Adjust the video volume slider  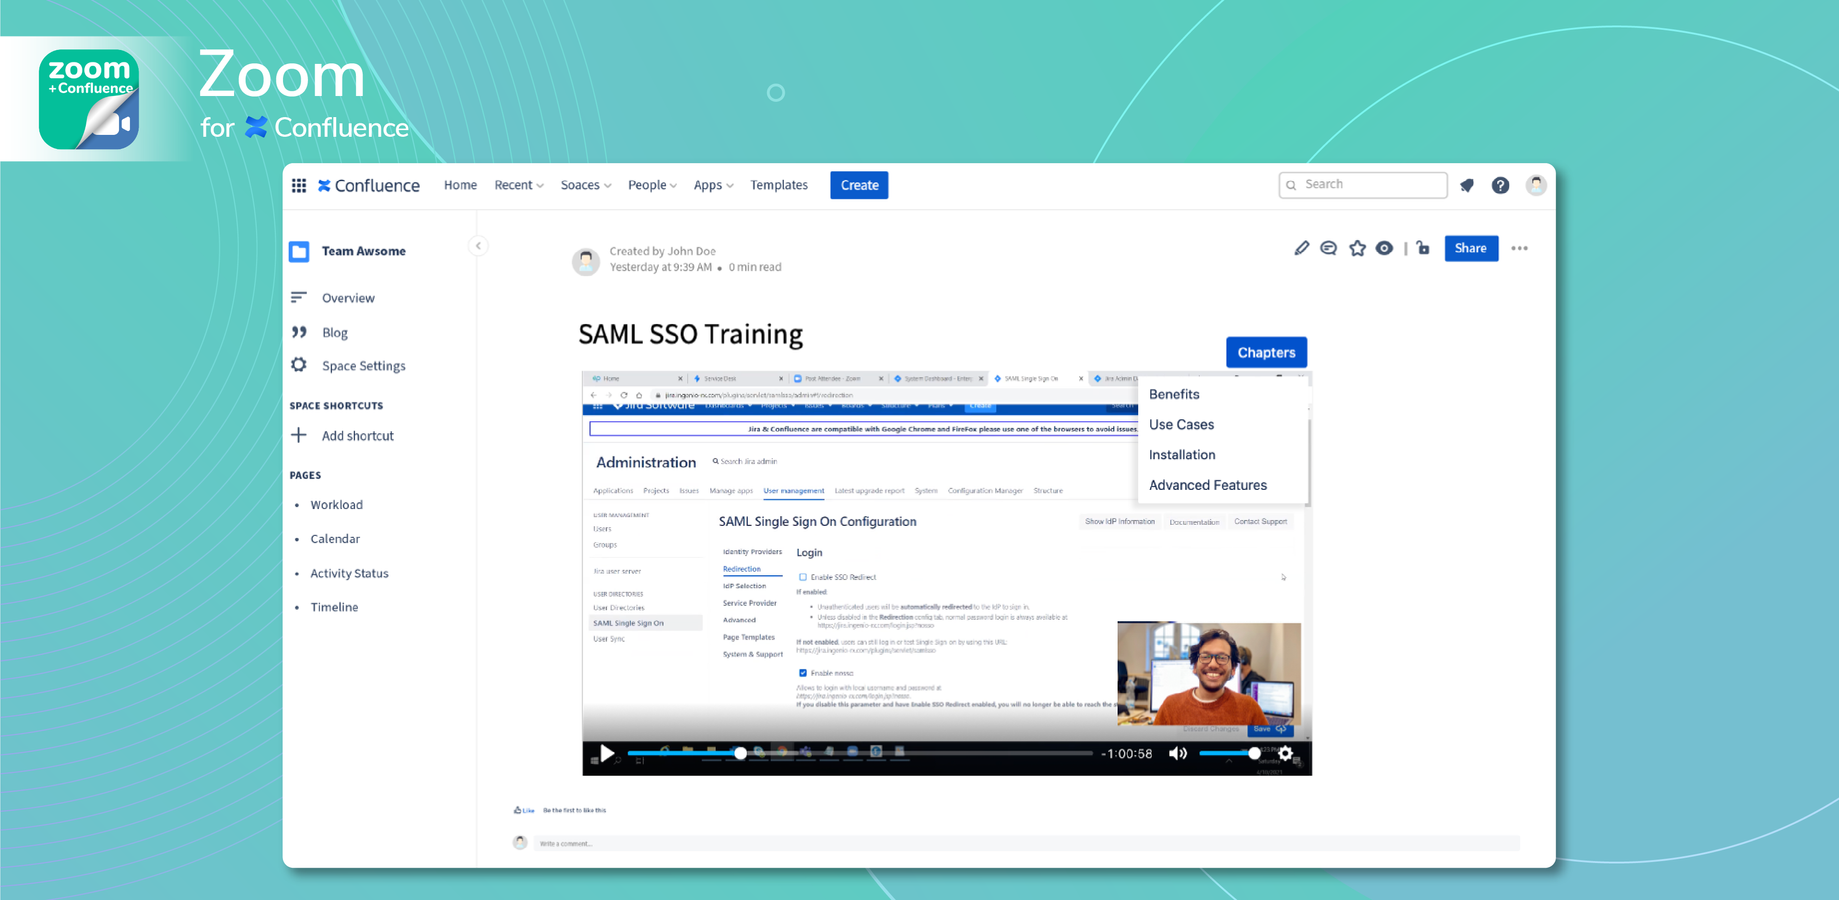tap(1229, 753)
